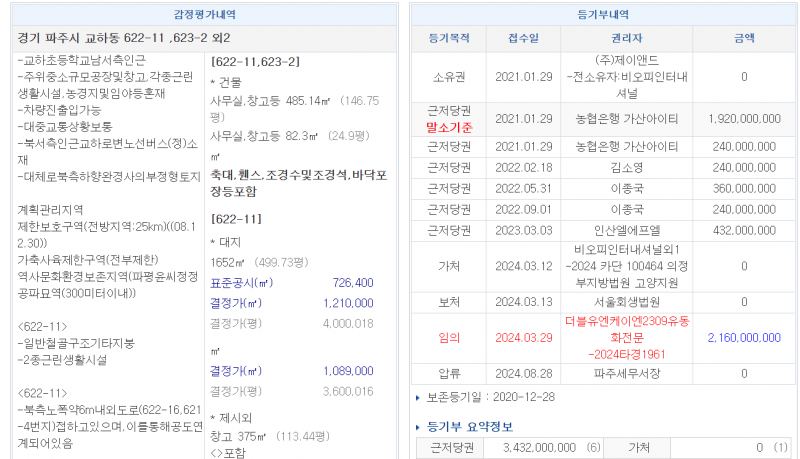Click the 파주세무서장 압류 rights holder
The height and width of the screenshot is (459, 800).
(x=626, y=373)
